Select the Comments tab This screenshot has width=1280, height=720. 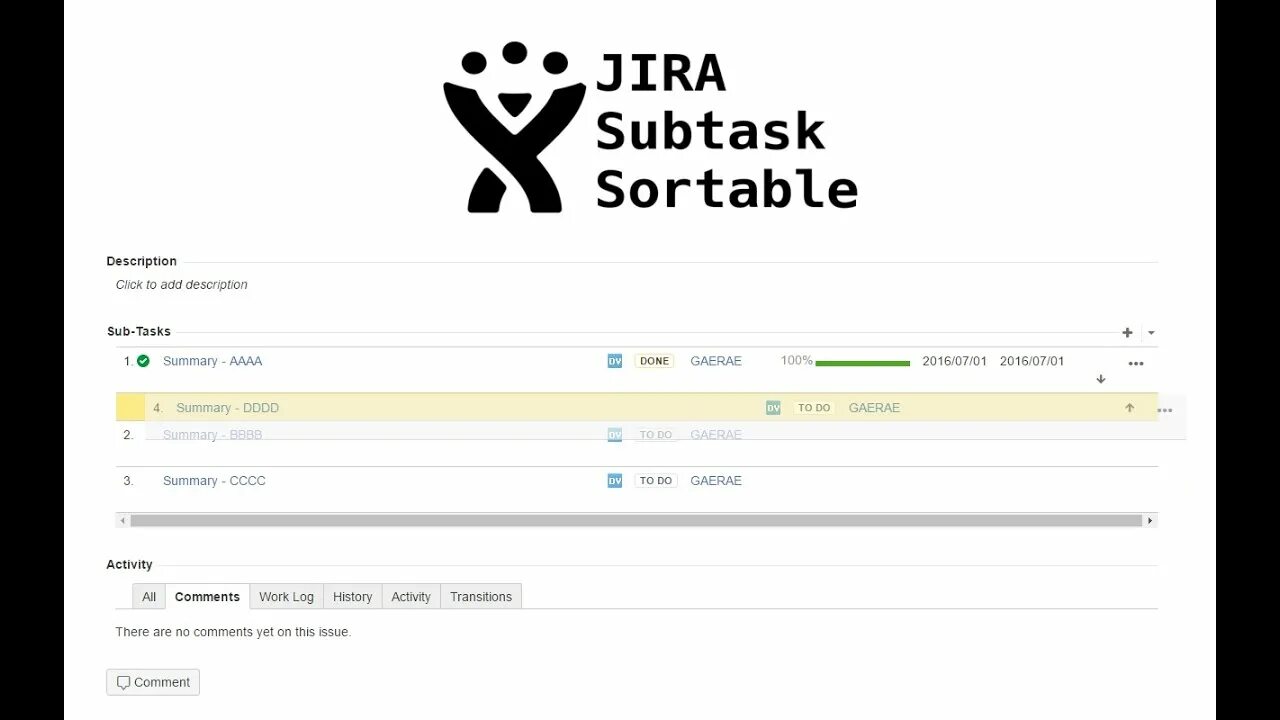point(207,597)
